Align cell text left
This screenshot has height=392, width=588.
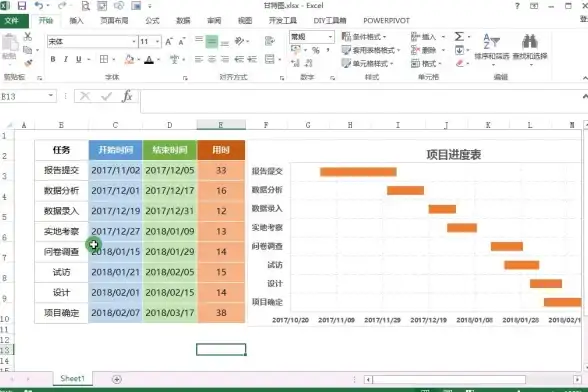pyautogui.click(x=199, y=59)
